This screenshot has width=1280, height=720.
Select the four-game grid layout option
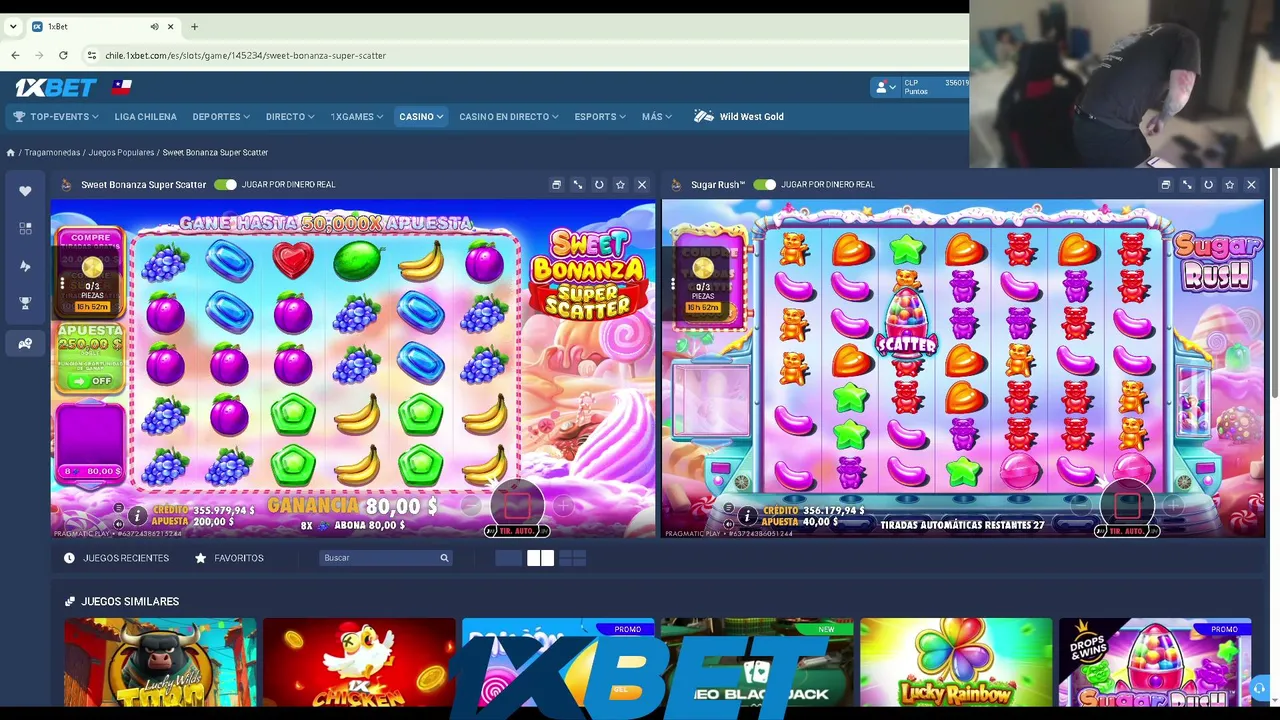pos(573,558)
